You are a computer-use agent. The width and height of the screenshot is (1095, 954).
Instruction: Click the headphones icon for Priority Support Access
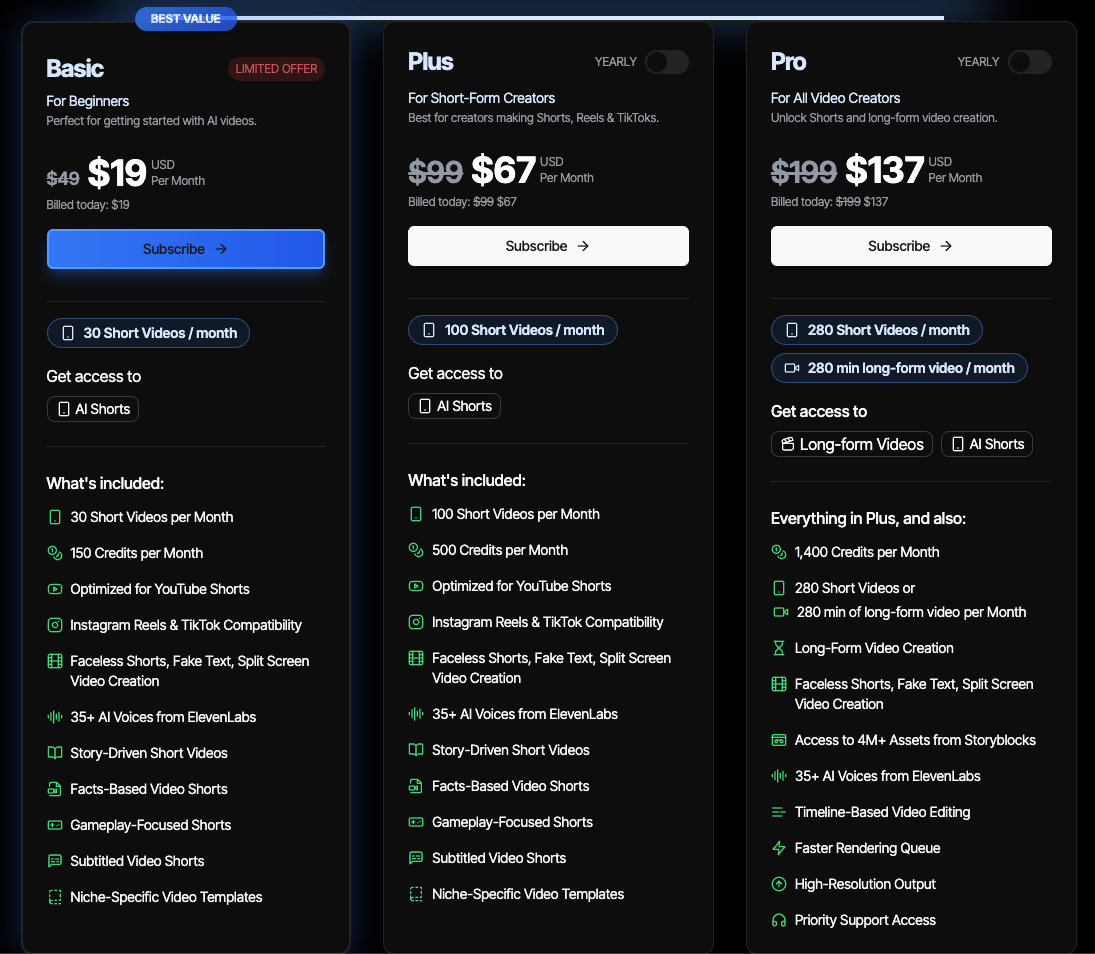[x=779, y=920]
